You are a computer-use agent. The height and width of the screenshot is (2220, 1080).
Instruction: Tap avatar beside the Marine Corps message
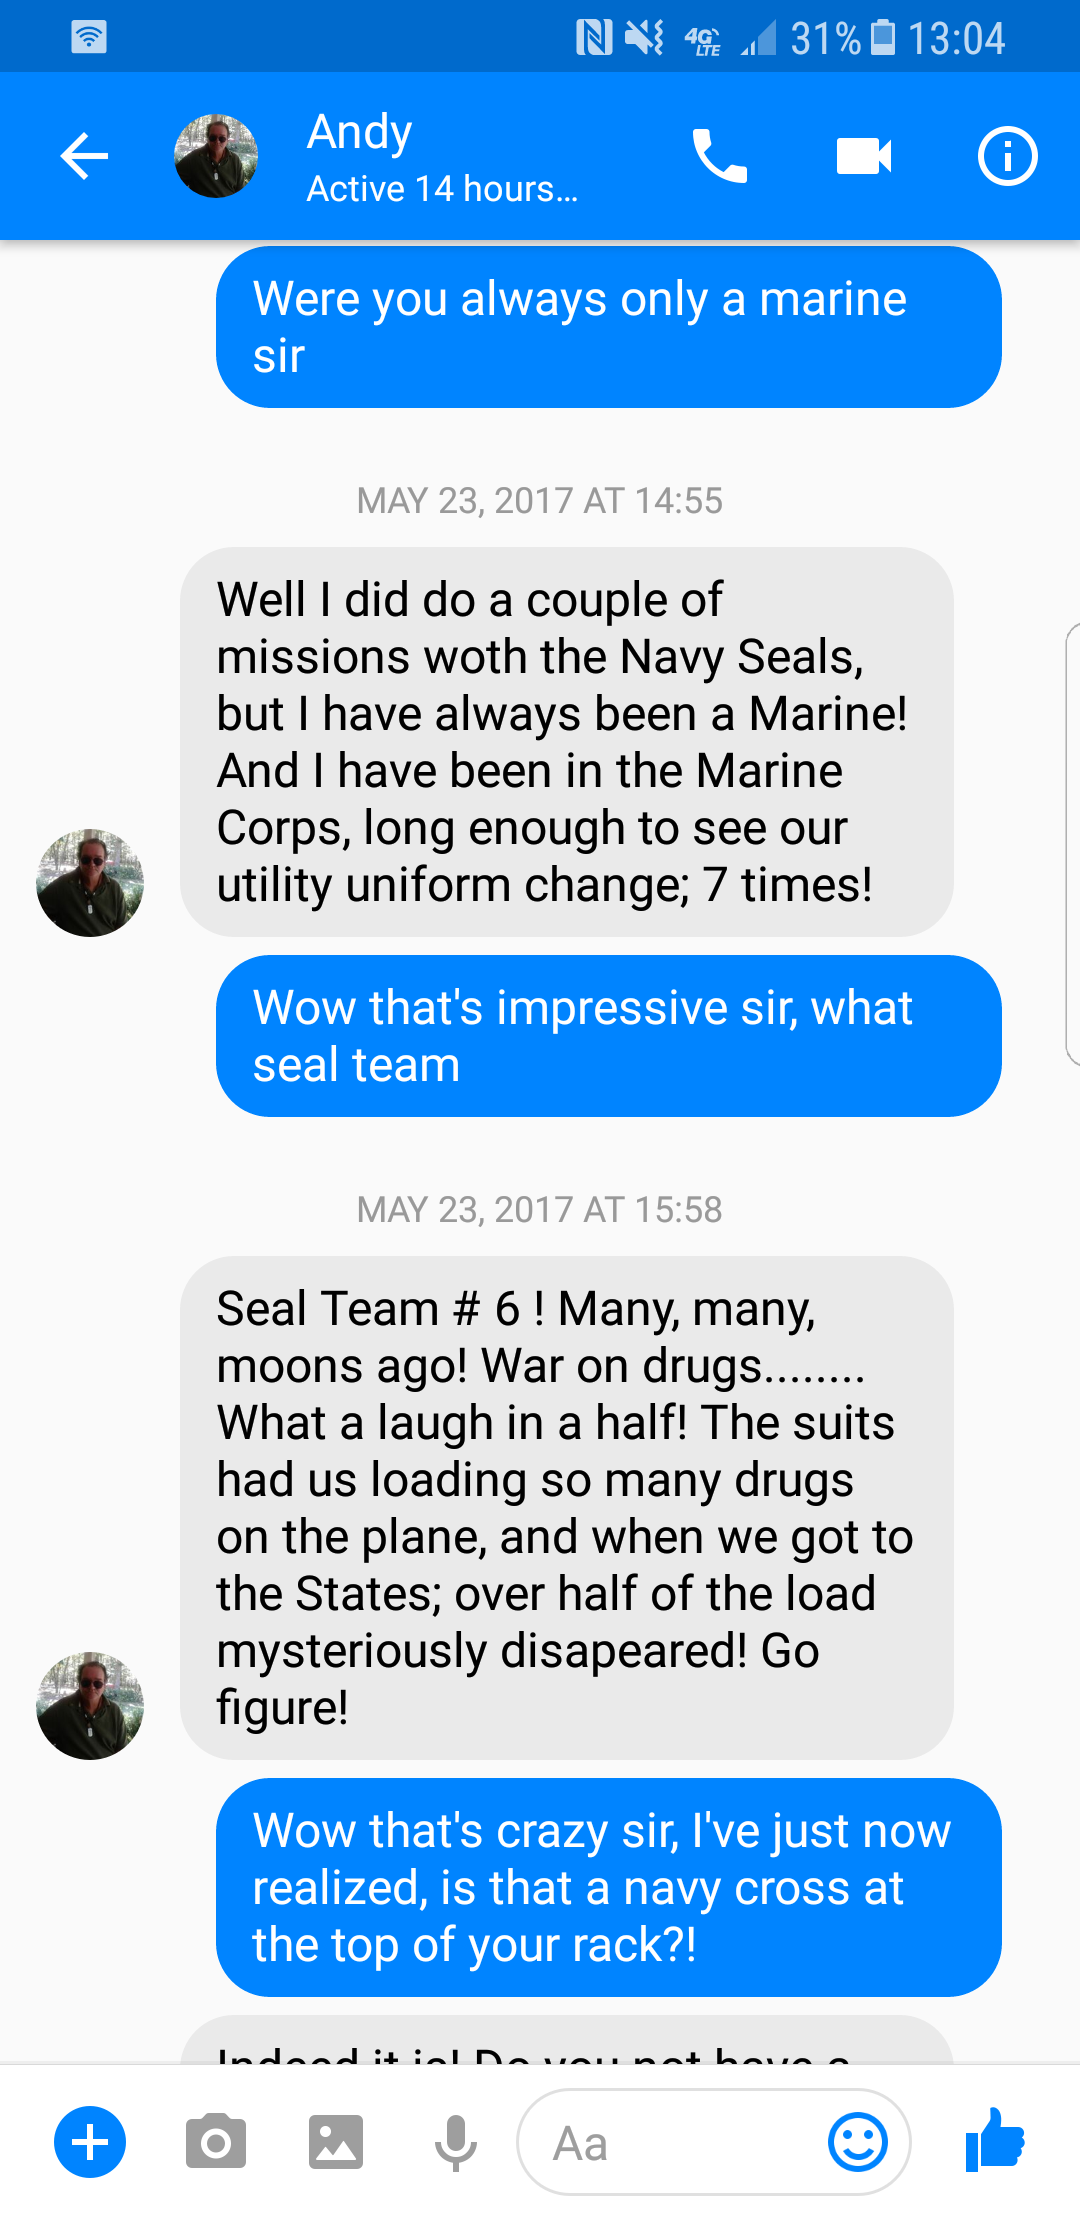coord(90,882)
